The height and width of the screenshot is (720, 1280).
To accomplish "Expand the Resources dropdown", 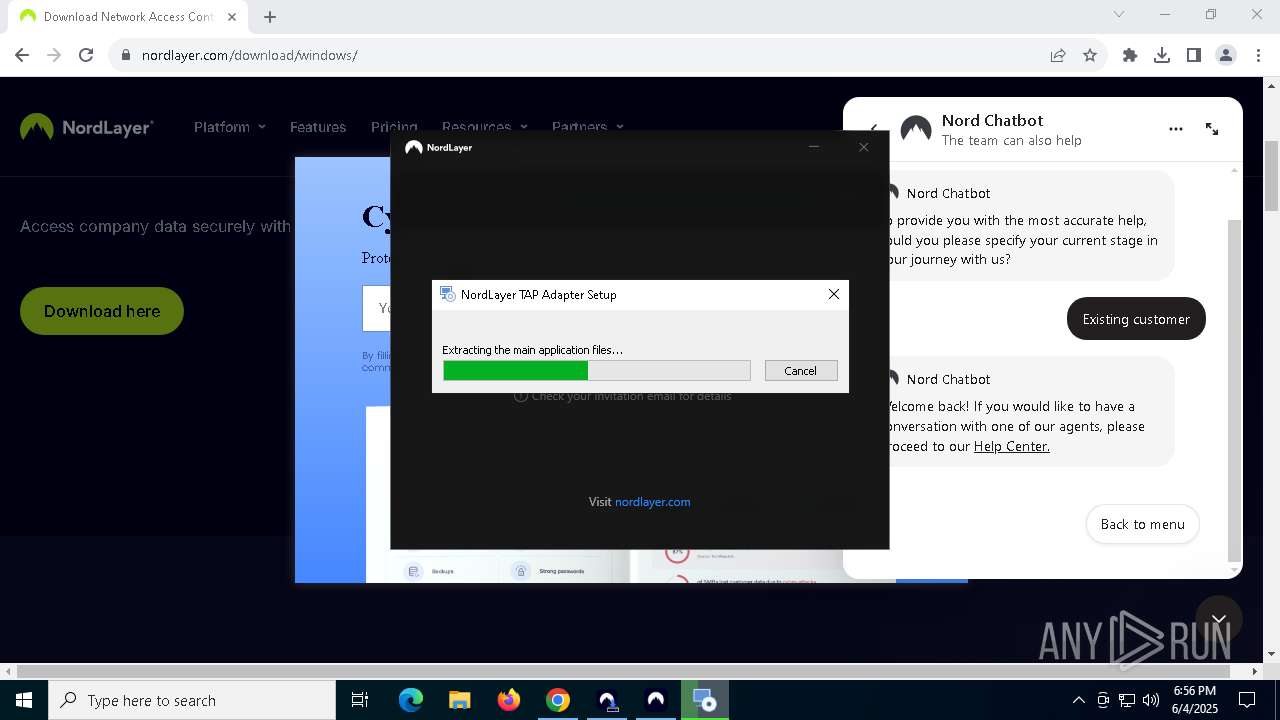I will point(483,127).
